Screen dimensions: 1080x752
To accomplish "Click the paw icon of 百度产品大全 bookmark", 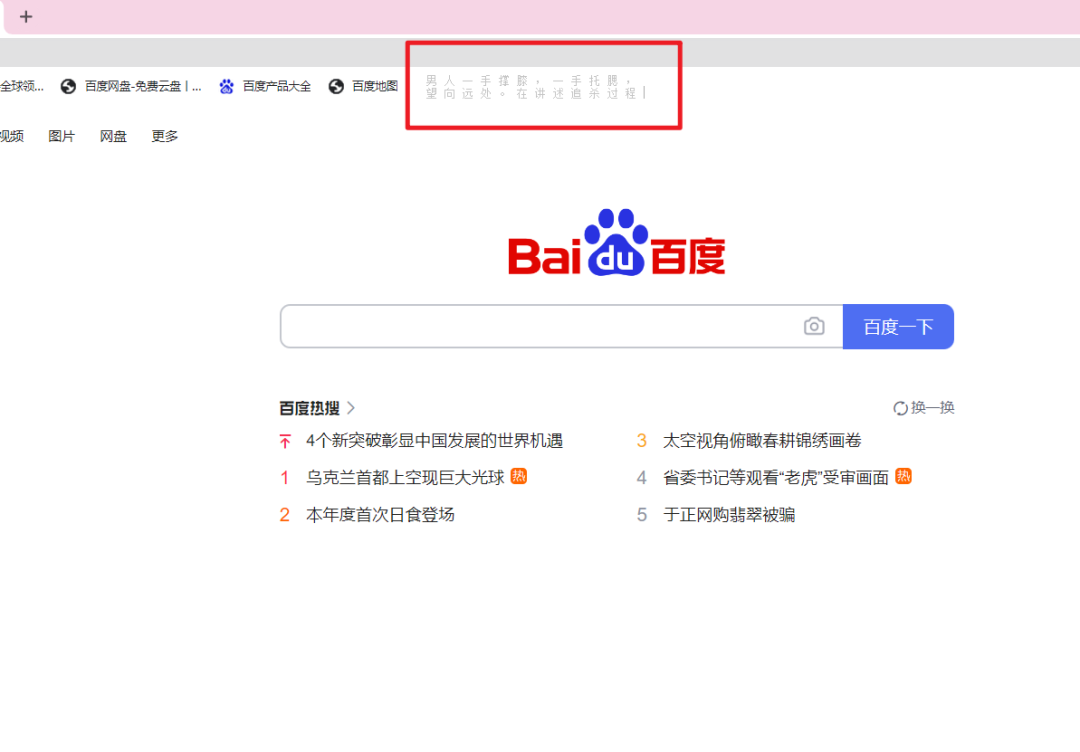I will (227, 86).
